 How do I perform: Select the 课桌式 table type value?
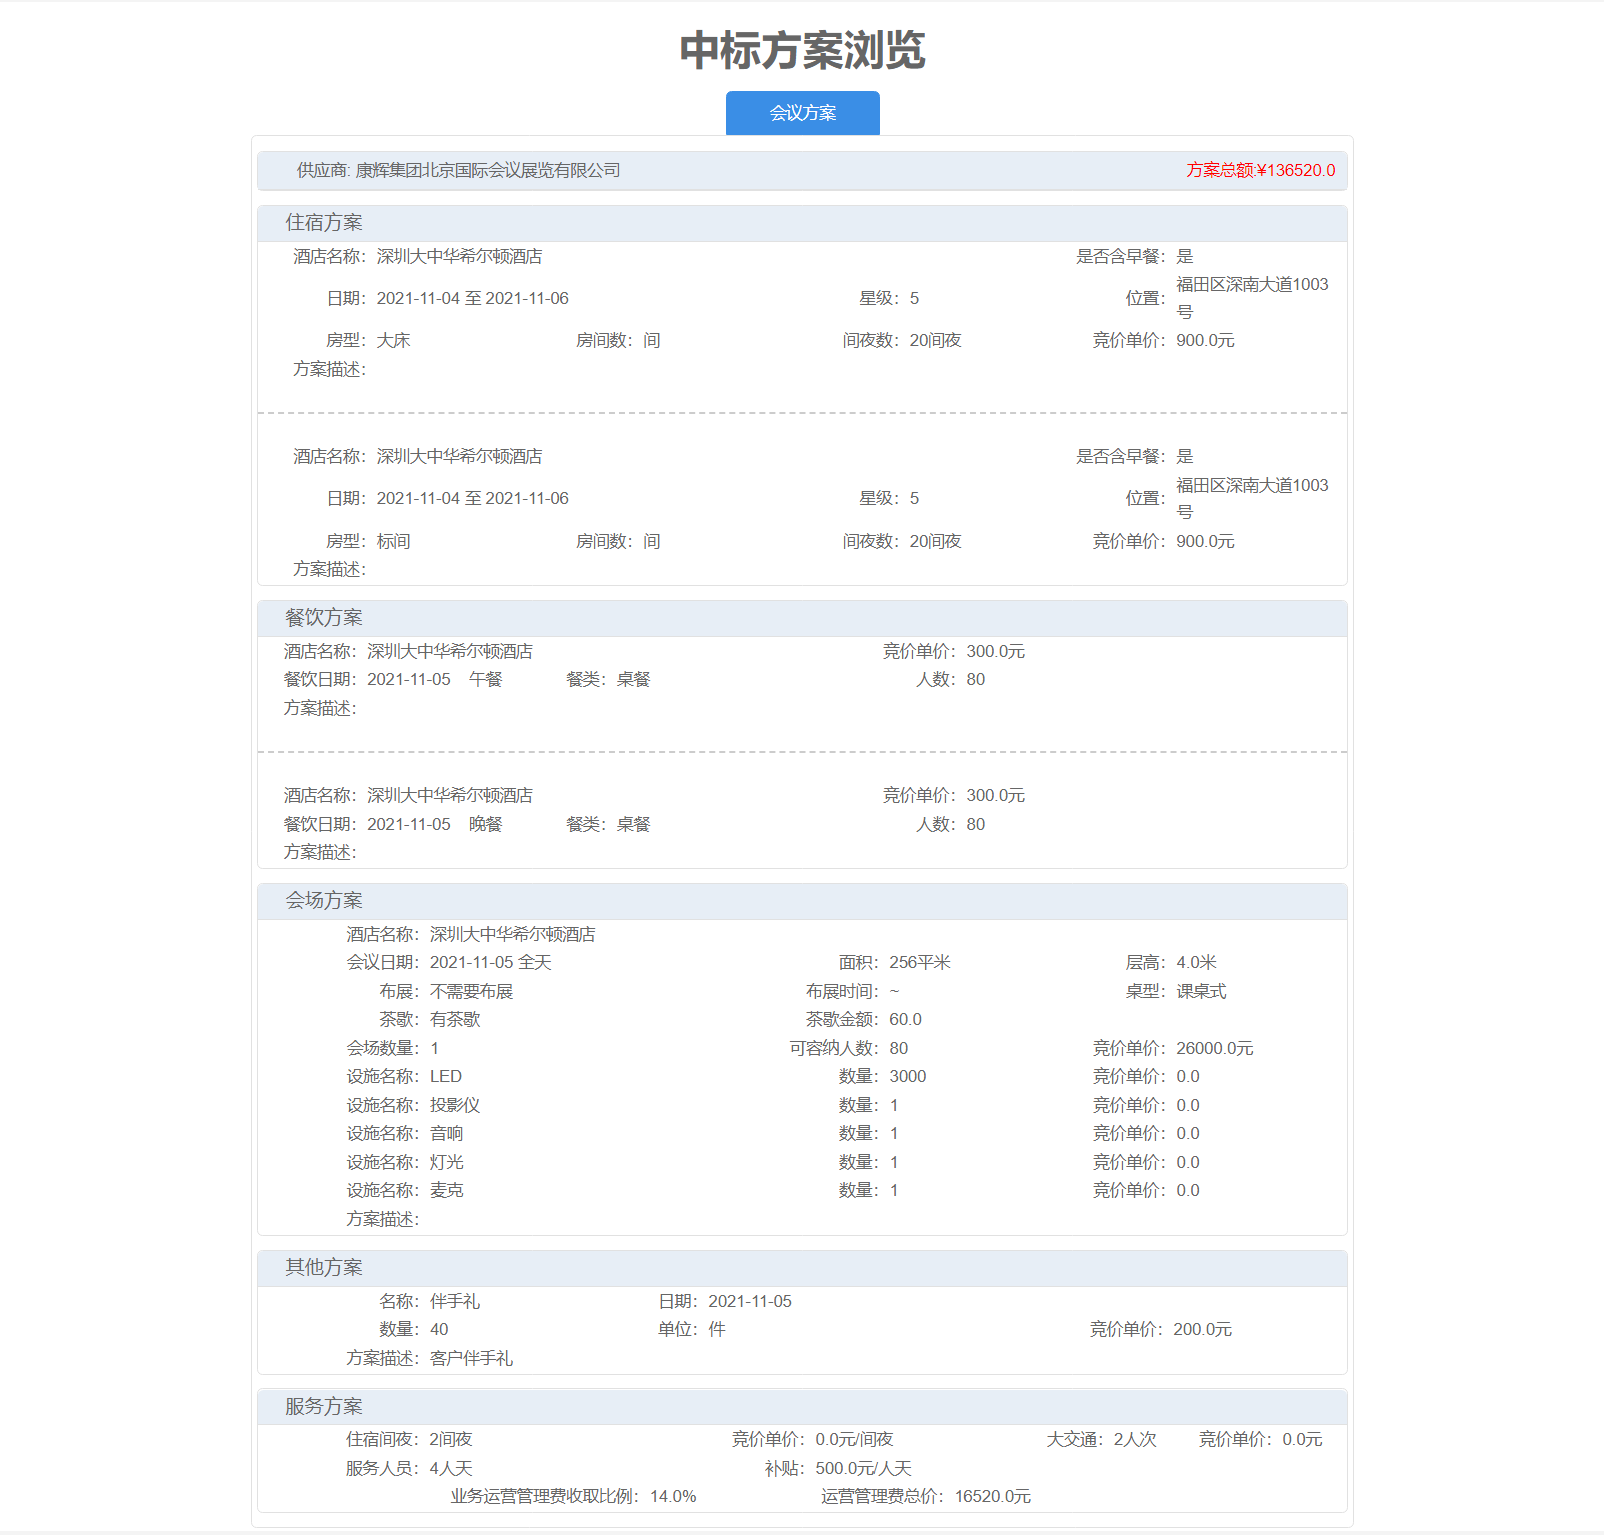[1201, 992]
